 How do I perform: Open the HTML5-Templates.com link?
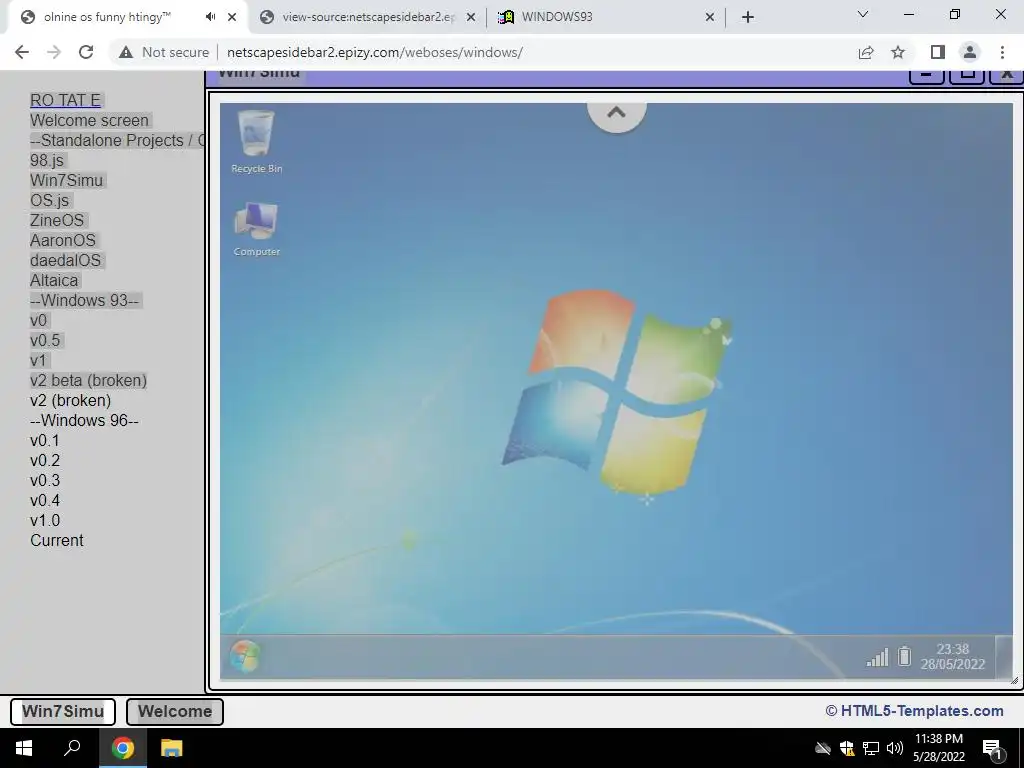coord(921,711)
